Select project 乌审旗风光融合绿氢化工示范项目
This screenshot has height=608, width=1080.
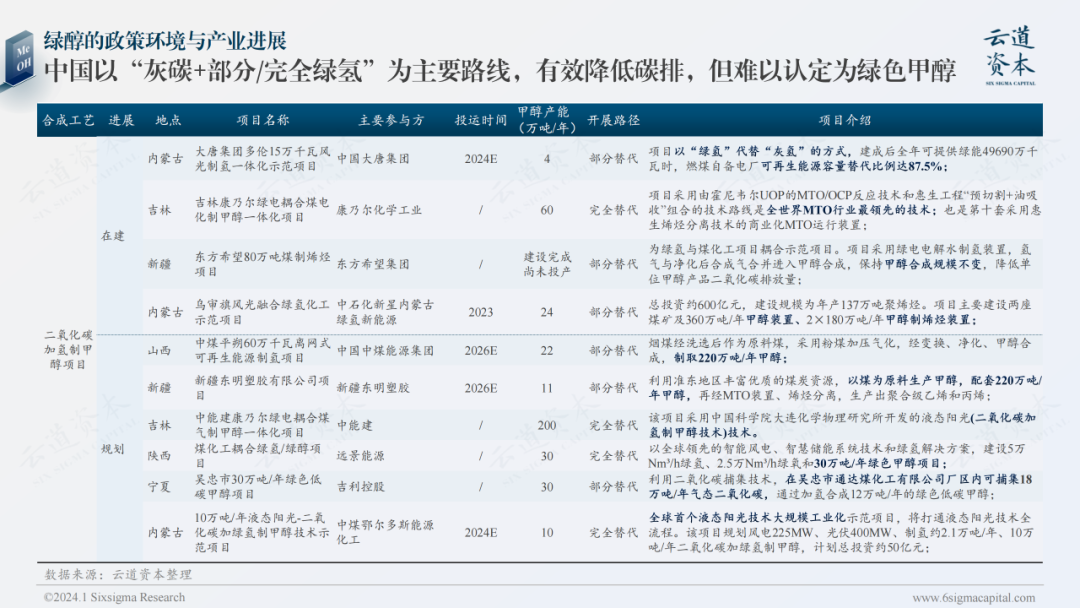pyautogui.click(x=262, y=312)
